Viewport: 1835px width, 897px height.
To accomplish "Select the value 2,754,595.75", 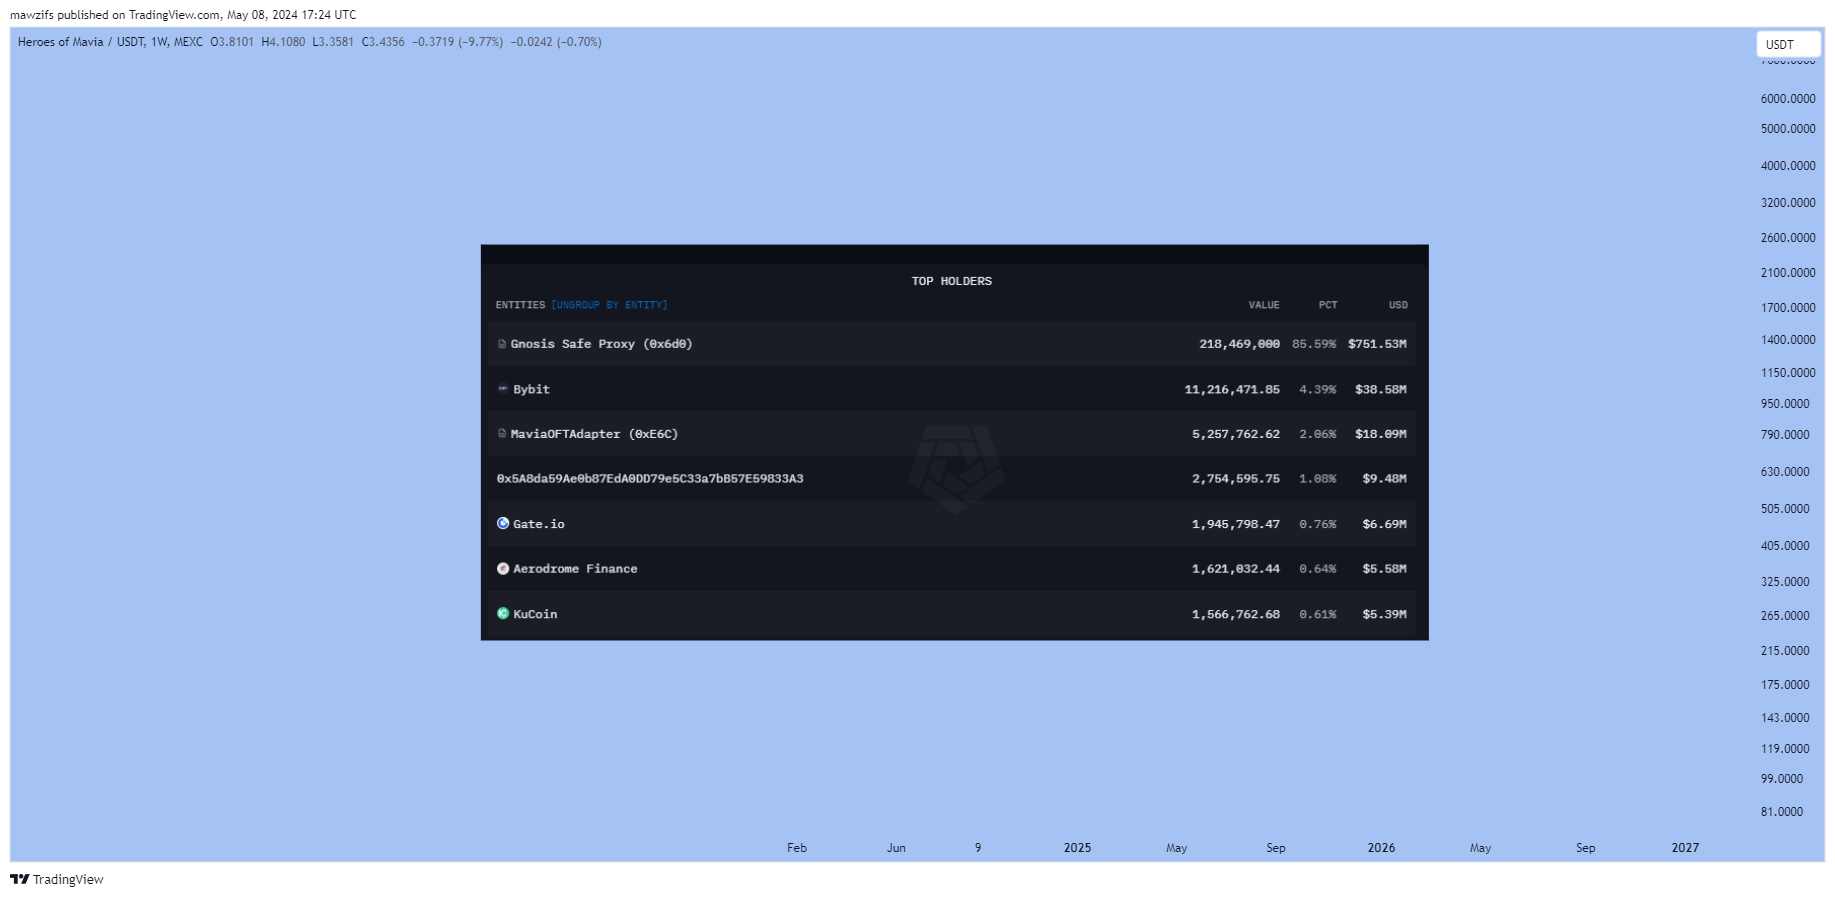I will (1236, 479).
